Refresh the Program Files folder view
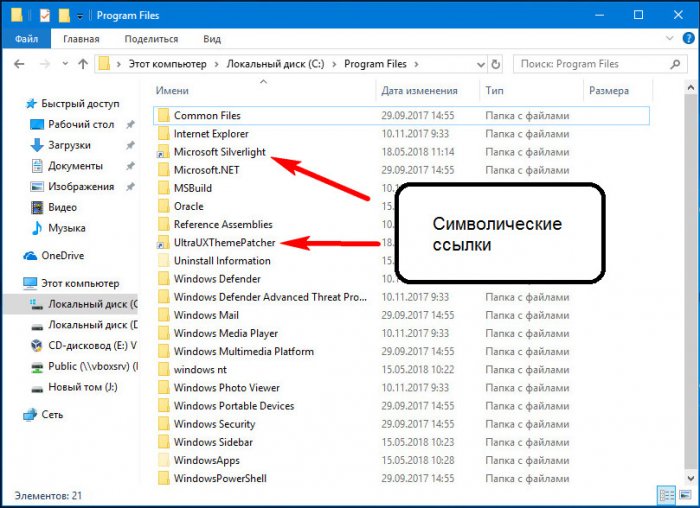 click(496, 64)
